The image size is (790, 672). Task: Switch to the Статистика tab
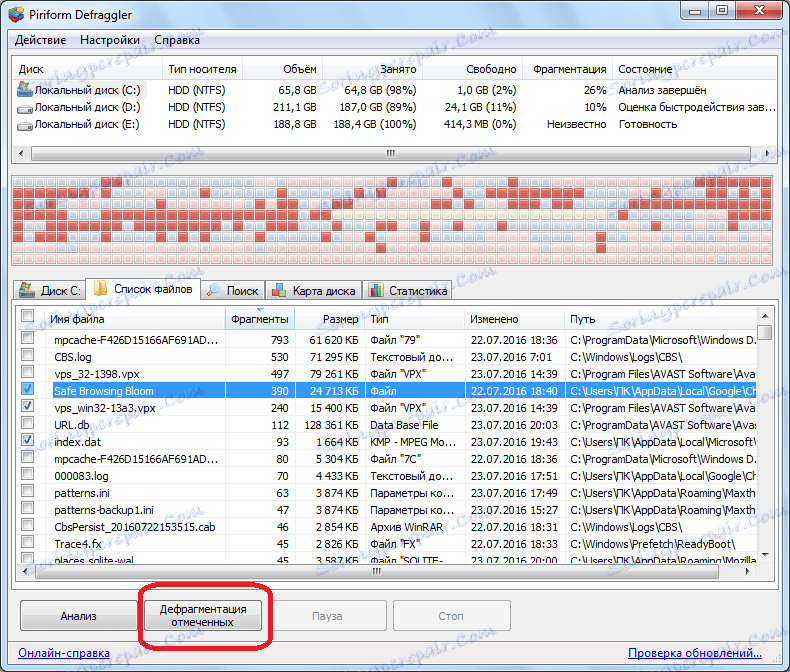click(407, 291)
